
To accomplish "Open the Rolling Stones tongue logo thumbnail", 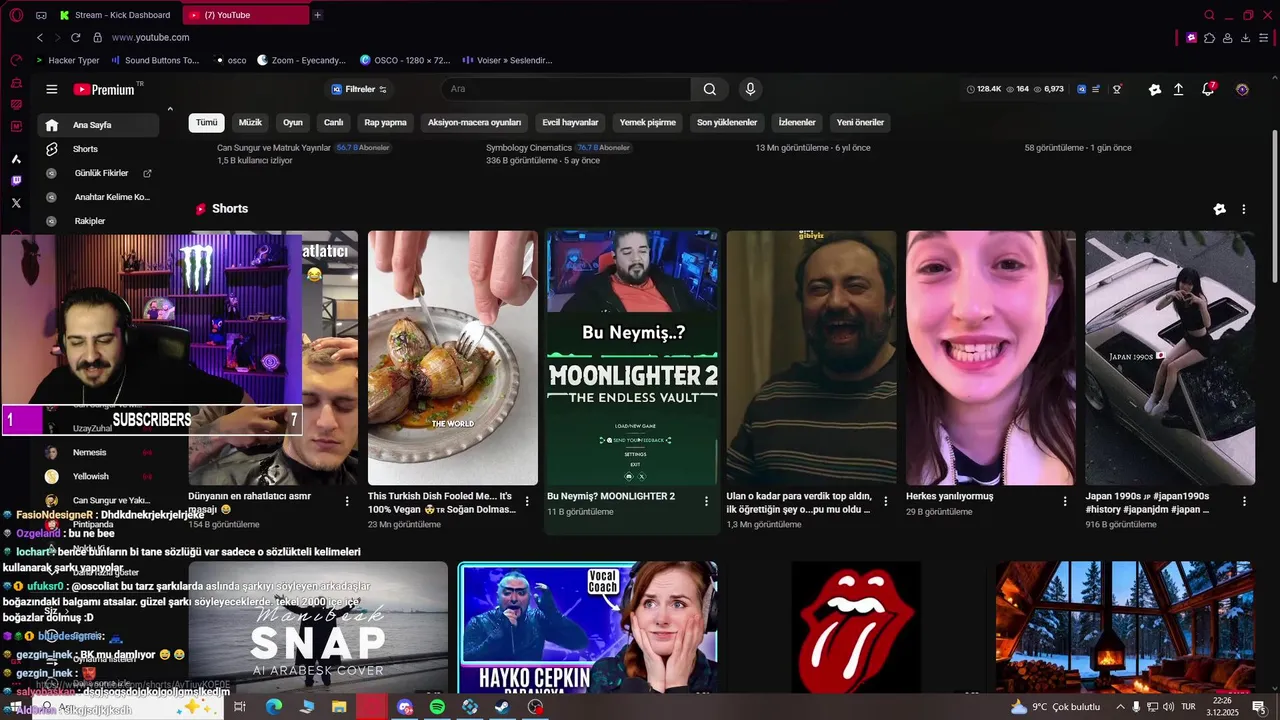I will (855, 627).
